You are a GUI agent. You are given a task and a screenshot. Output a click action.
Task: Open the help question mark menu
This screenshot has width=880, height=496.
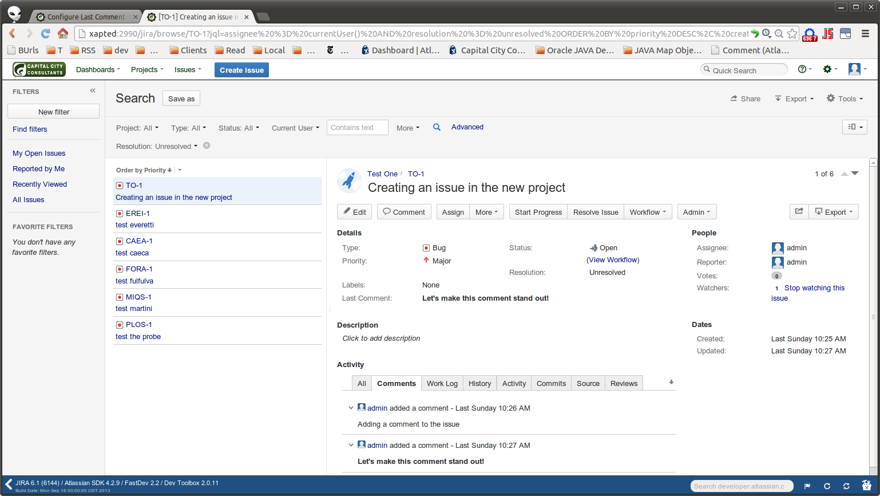click(x=804, y=69)
